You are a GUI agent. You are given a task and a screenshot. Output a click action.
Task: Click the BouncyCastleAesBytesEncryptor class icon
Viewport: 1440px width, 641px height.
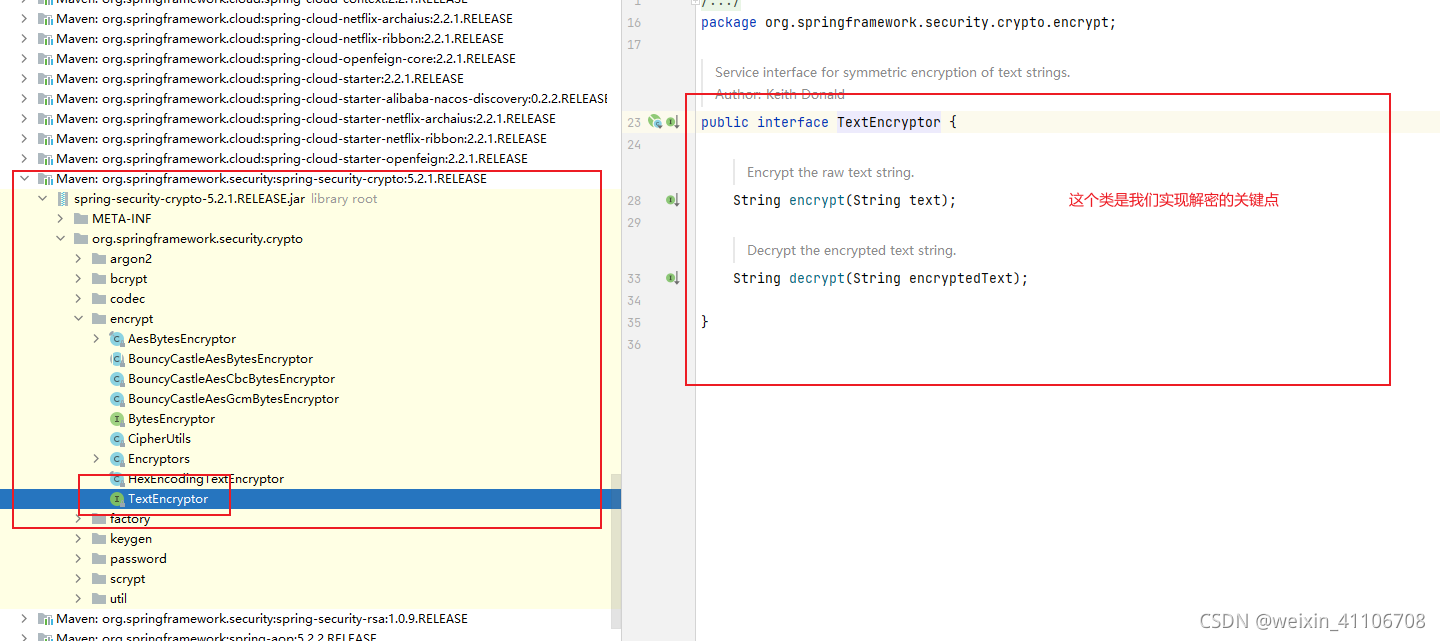click(x=117, y=359)
